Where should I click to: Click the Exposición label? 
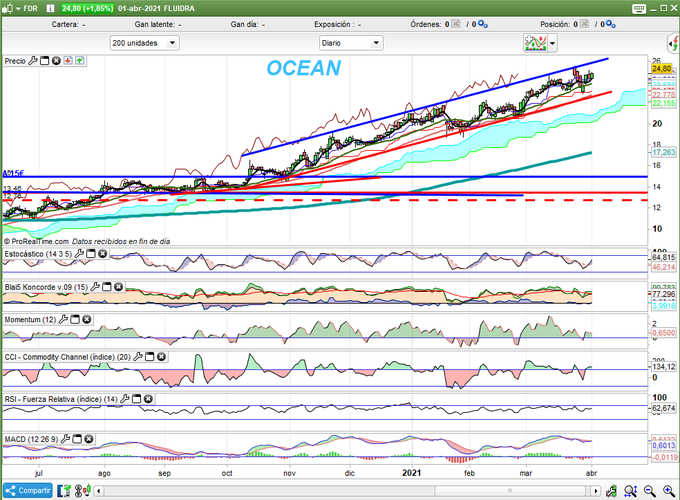(333, 24)
